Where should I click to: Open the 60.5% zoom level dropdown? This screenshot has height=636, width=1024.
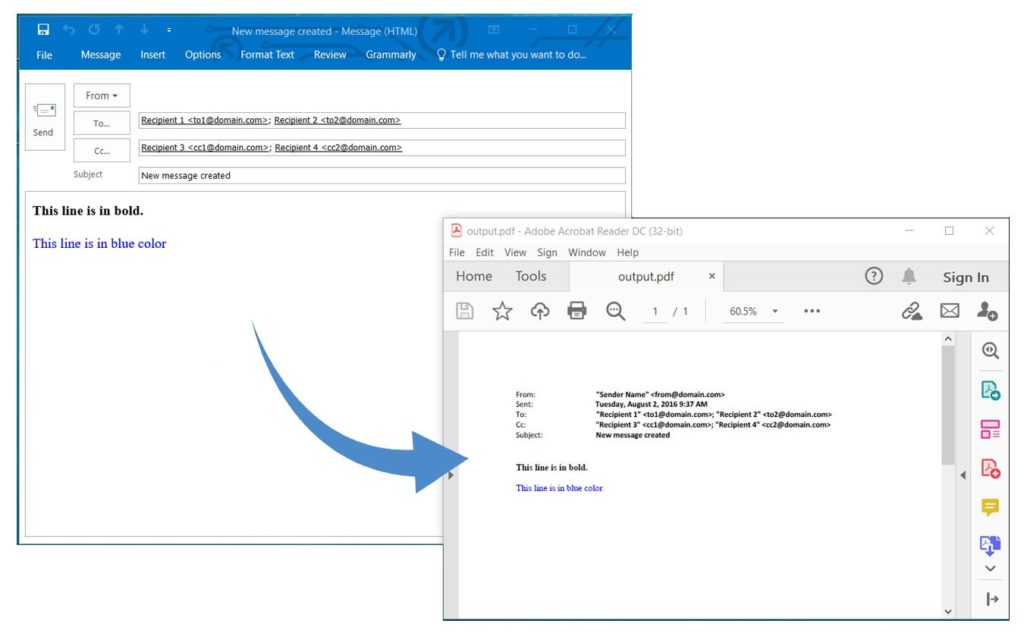(774, 312)
